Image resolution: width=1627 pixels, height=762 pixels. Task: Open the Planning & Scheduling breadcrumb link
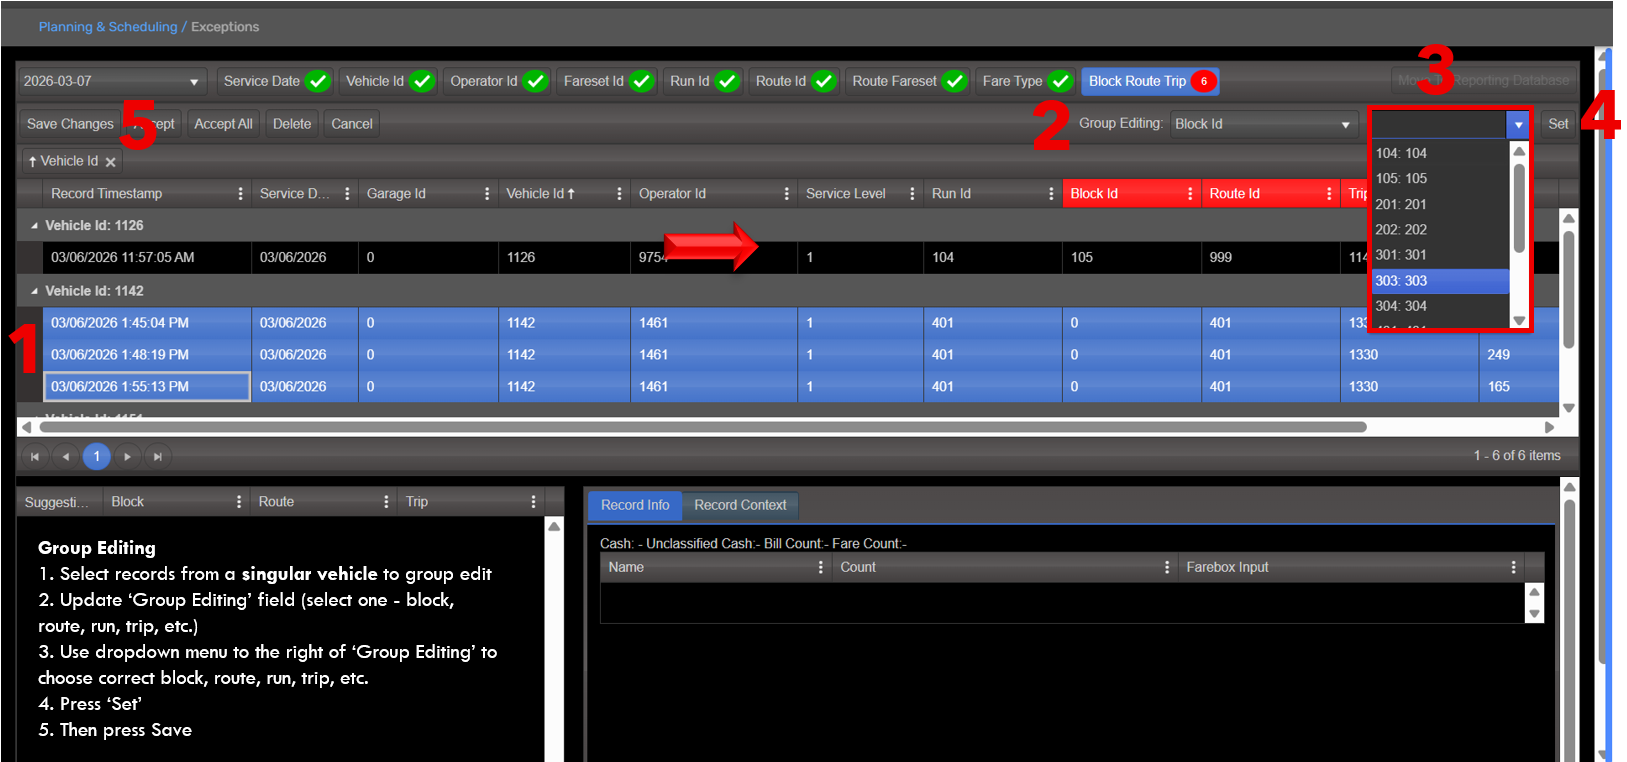pos(107,27)
